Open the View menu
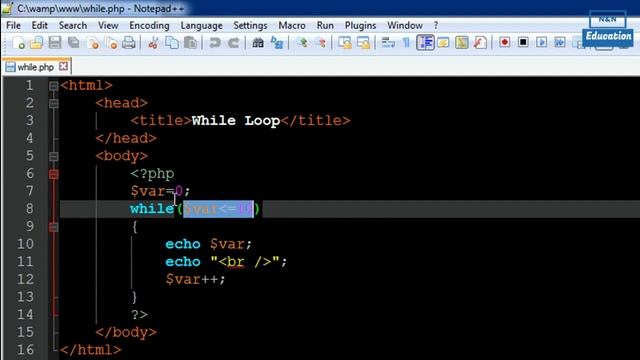 (x=108, y=25)
